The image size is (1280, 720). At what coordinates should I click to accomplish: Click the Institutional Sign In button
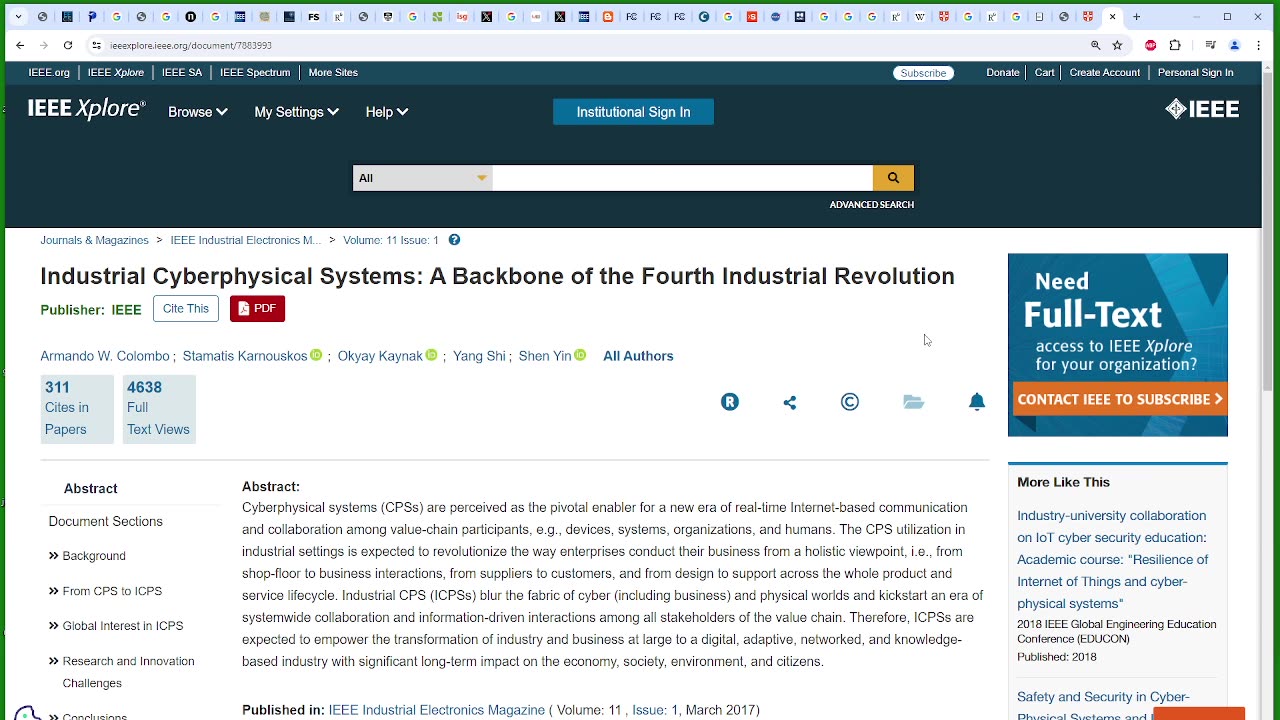tap(633, 112)
